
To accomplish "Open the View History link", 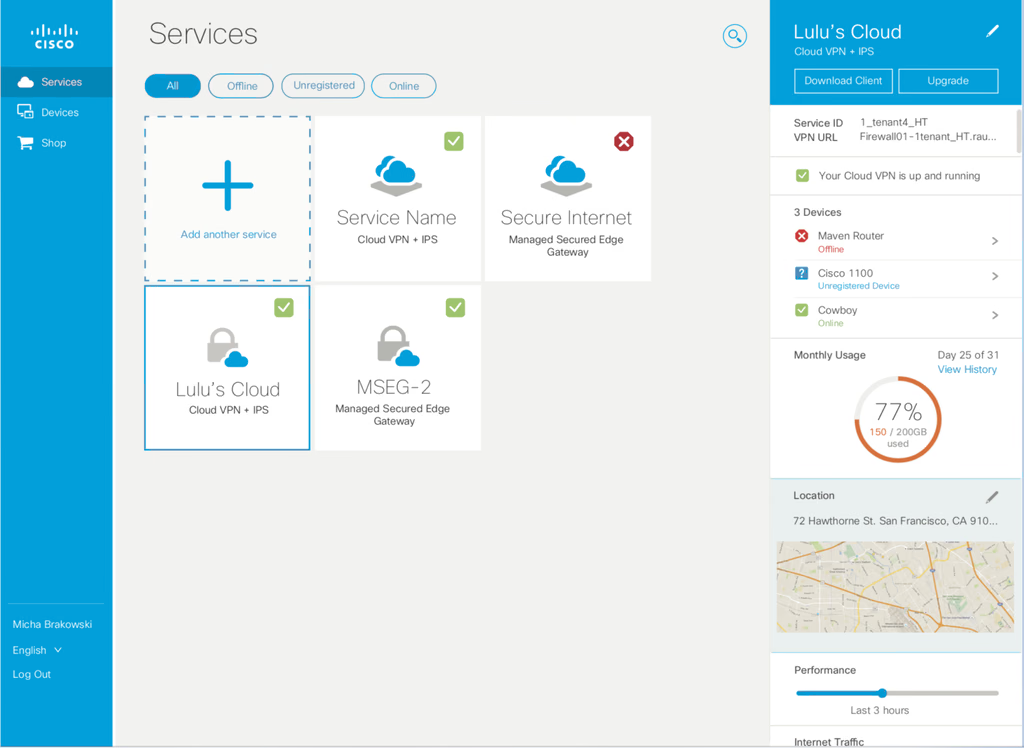I will point(967,370).
